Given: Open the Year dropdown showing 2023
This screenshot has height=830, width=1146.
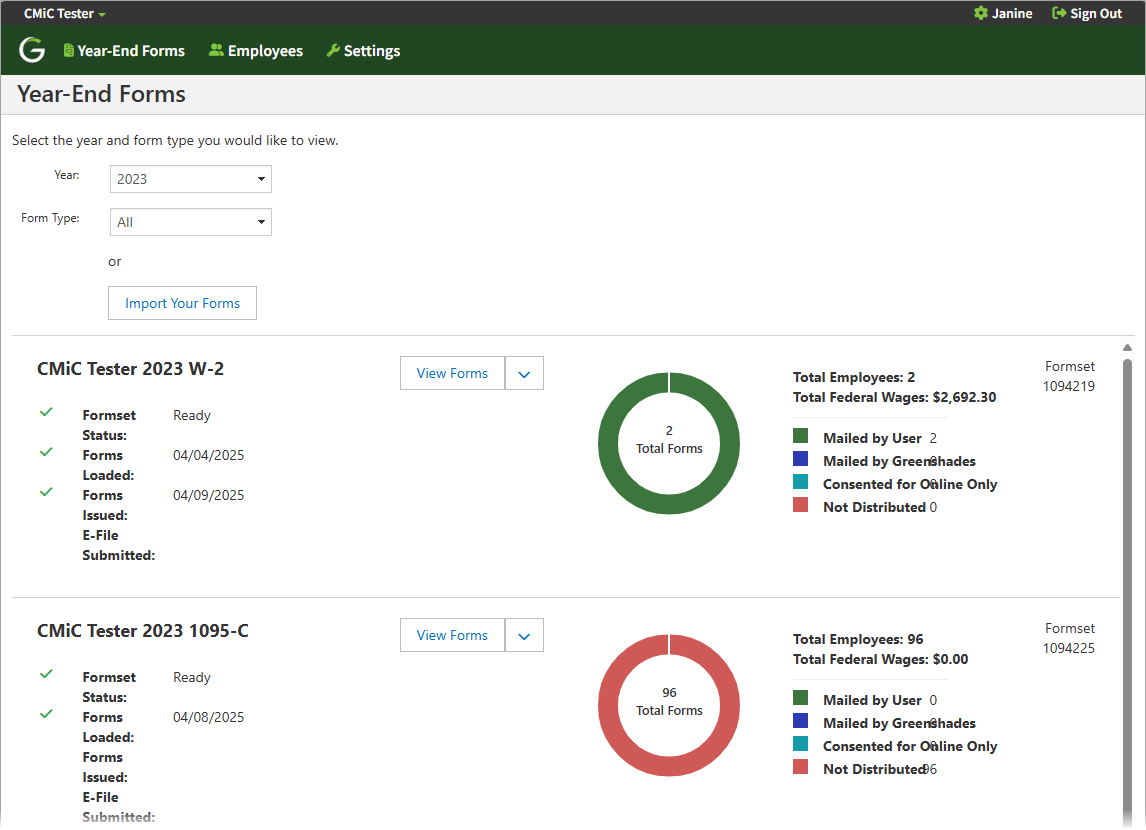Looking at the screenshot, I should coord(191,179).
